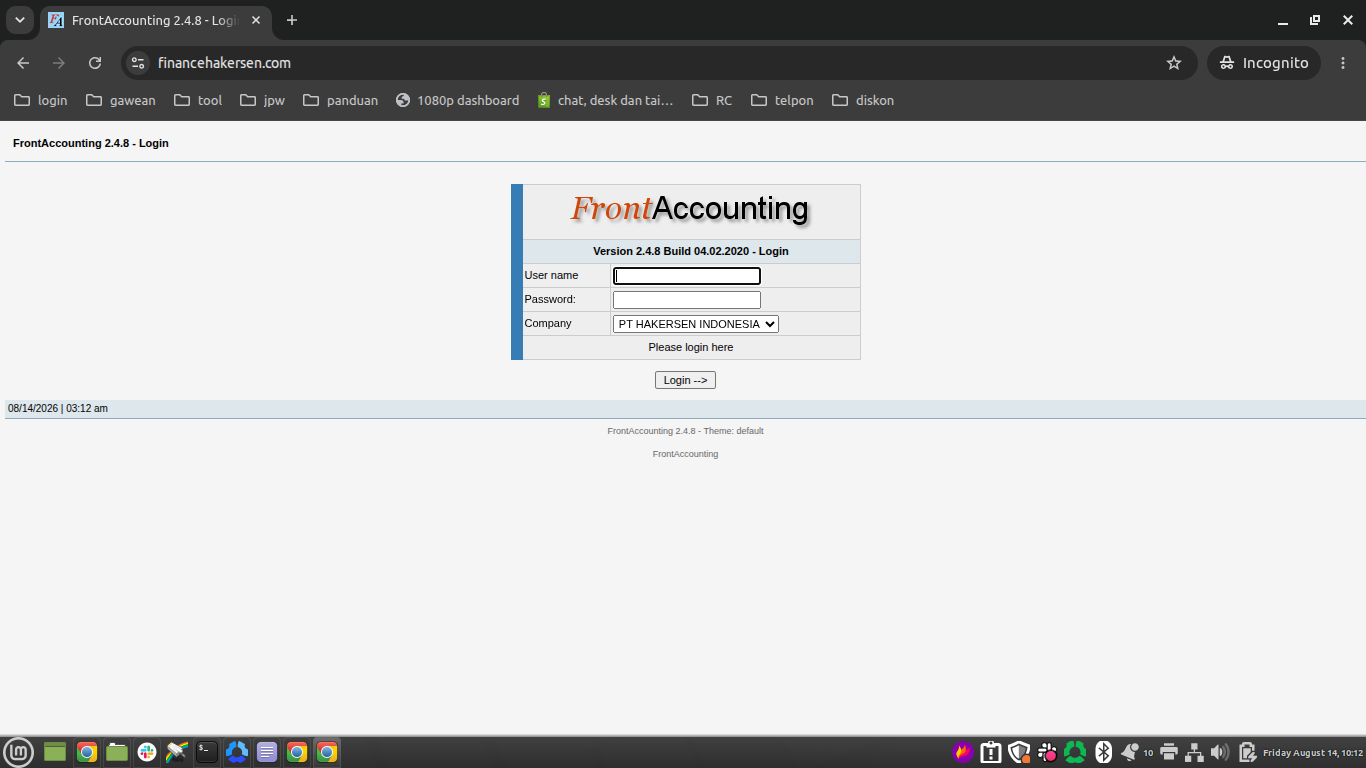View site information for financehakersen.com
The height and width of the screenshot is (768, 1366).
pos(139,63)
